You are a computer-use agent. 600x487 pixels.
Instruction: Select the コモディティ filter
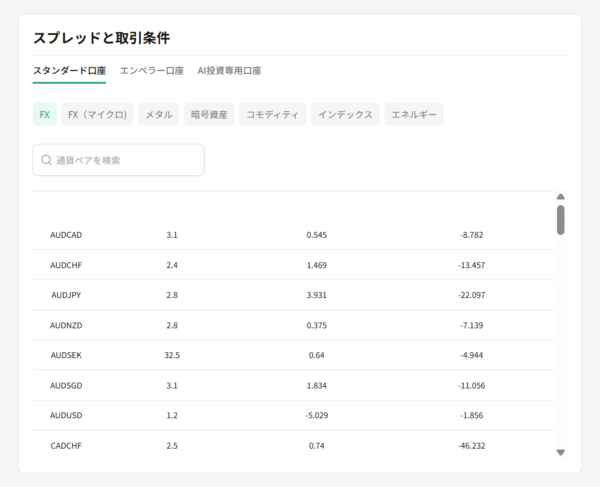point(272,115)
